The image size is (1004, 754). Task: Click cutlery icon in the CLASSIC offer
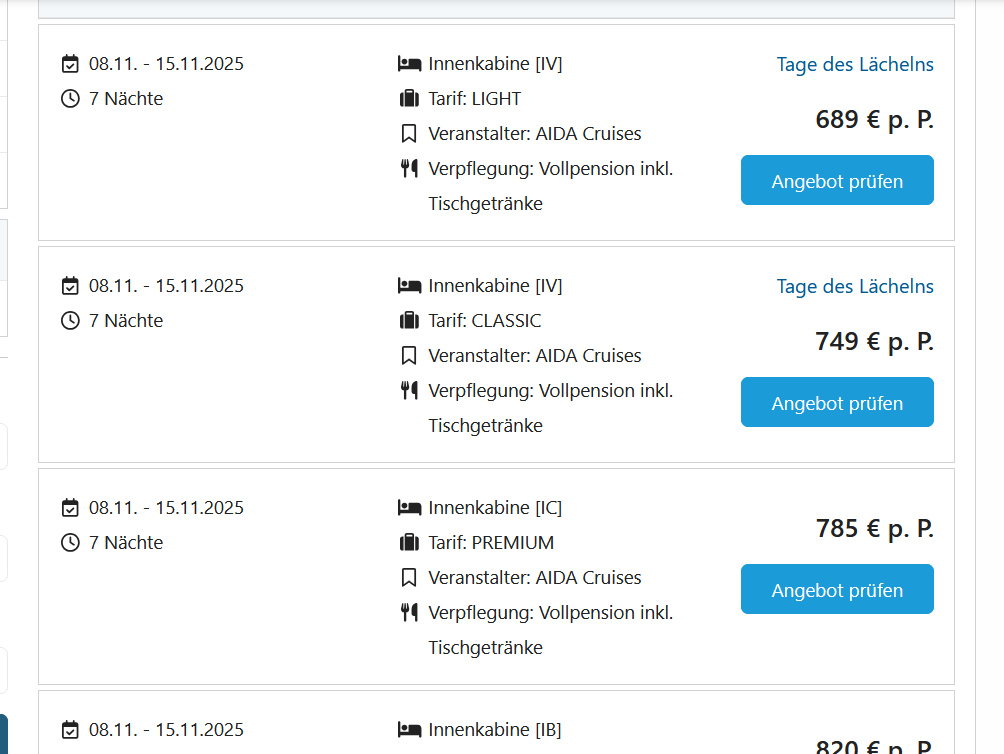(x=409, y=390)
